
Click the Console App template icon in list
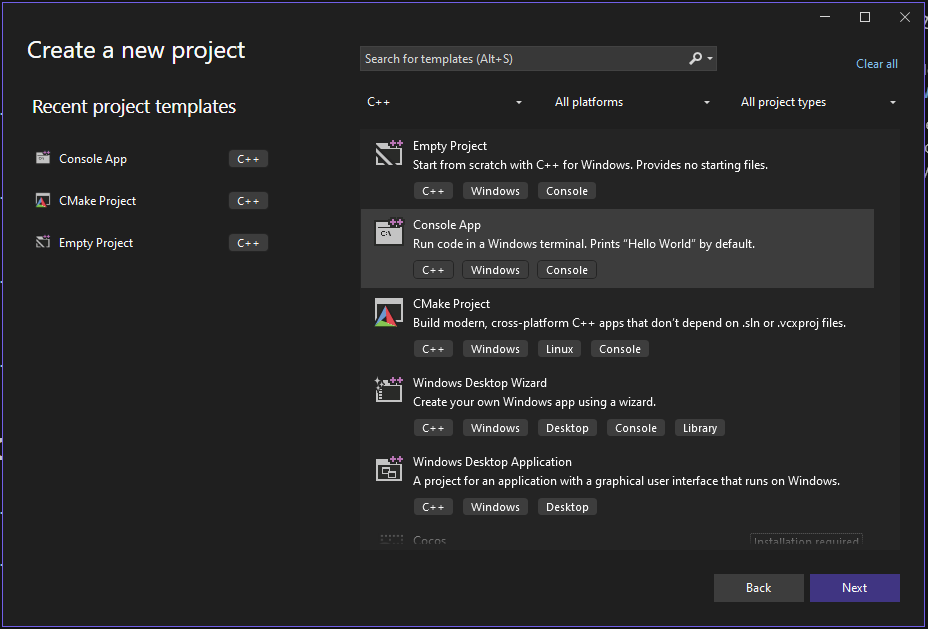(x=388, y=232)
